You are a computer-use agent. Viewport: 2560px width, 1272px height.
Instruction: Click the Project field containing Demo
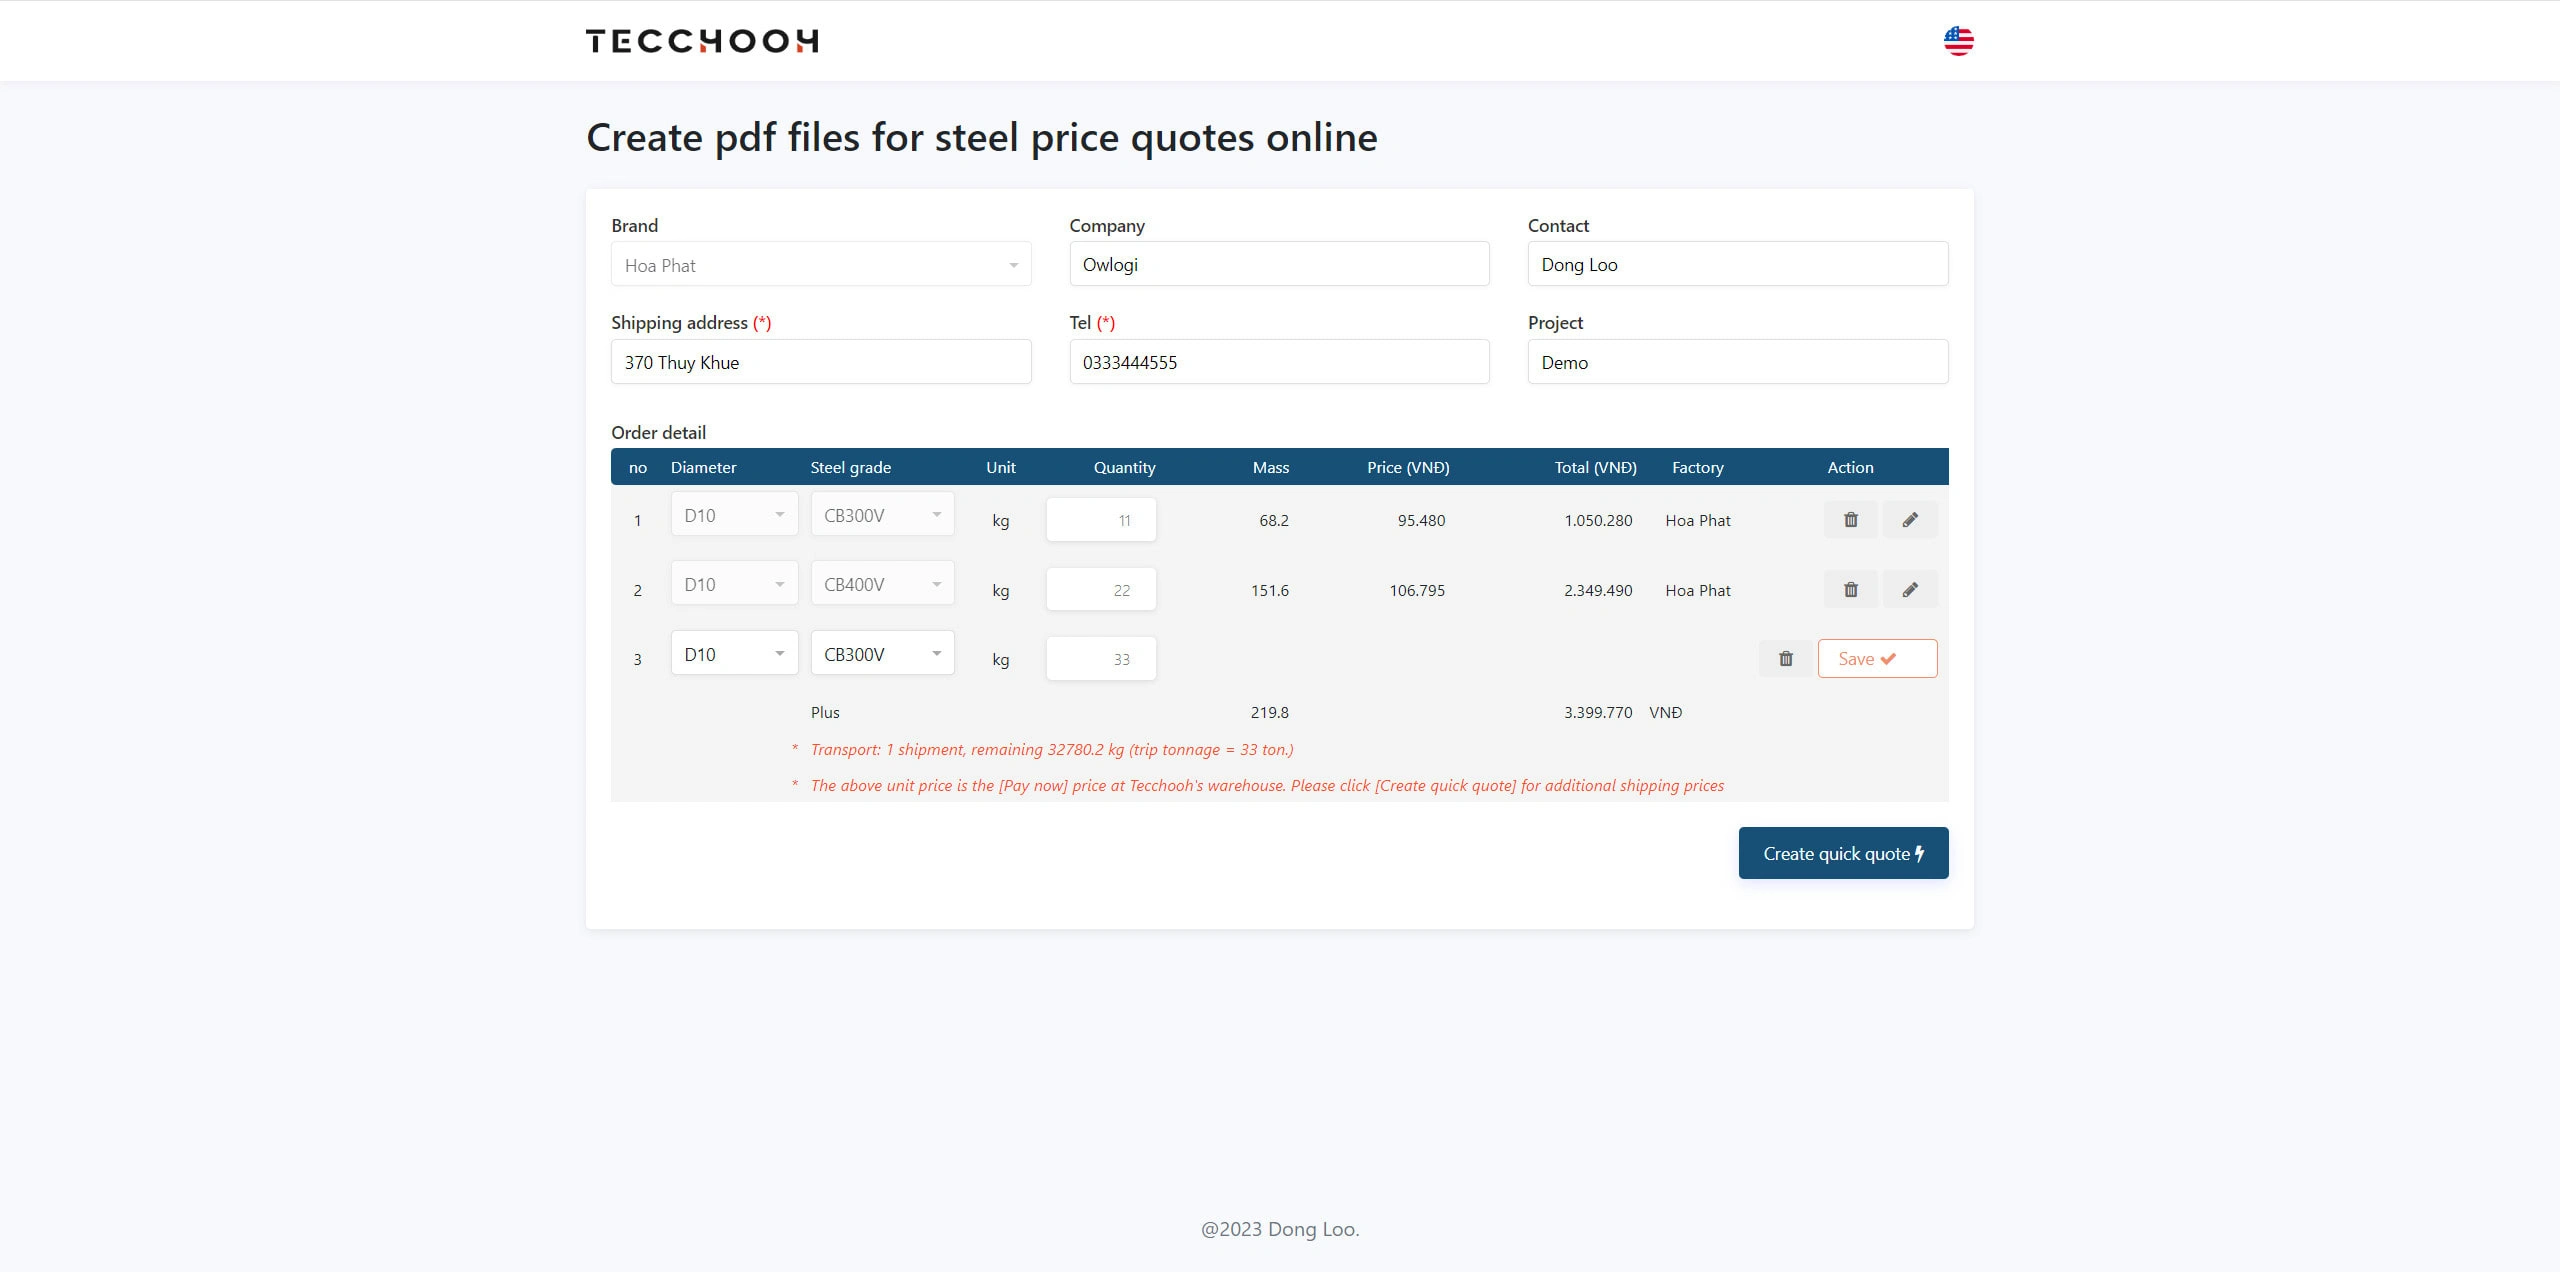pyautogui.click(x=1737, y=362)
